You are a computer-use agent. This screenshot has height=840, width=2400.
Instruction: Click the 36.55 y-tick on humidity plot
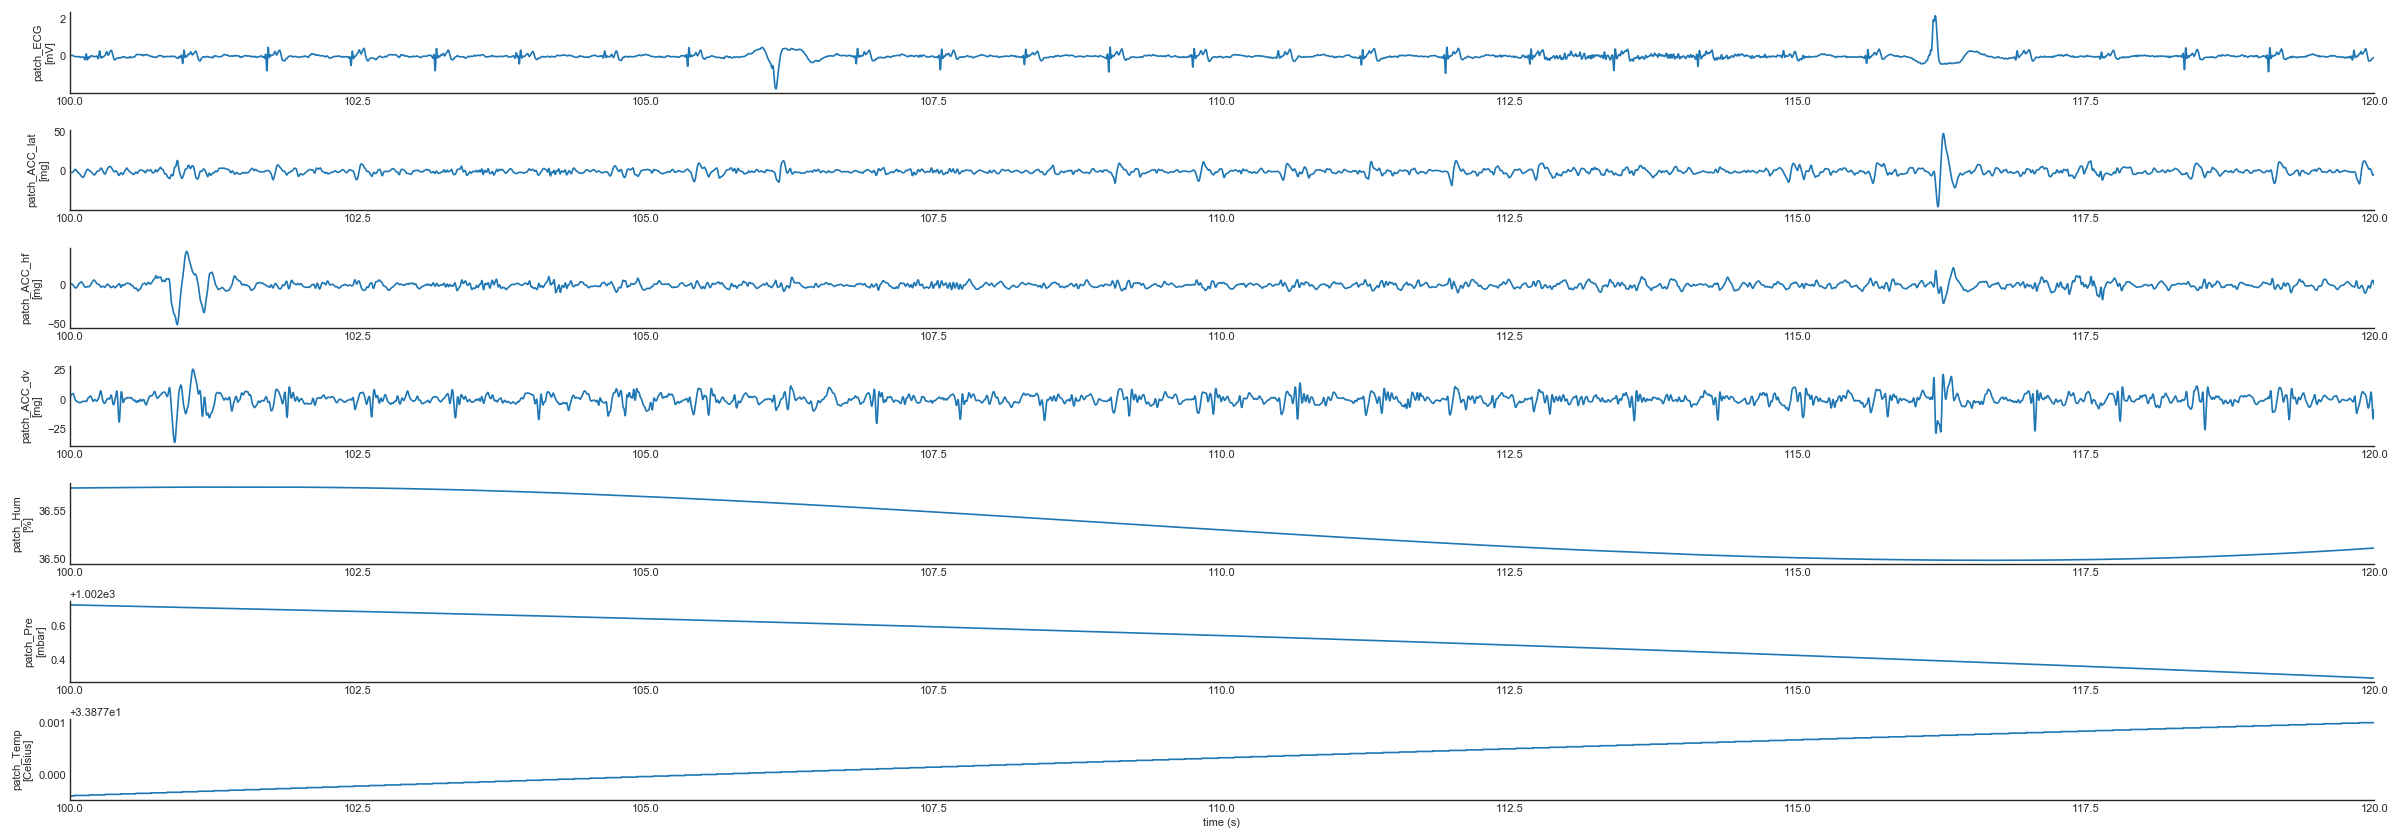[x=52, y=512]
